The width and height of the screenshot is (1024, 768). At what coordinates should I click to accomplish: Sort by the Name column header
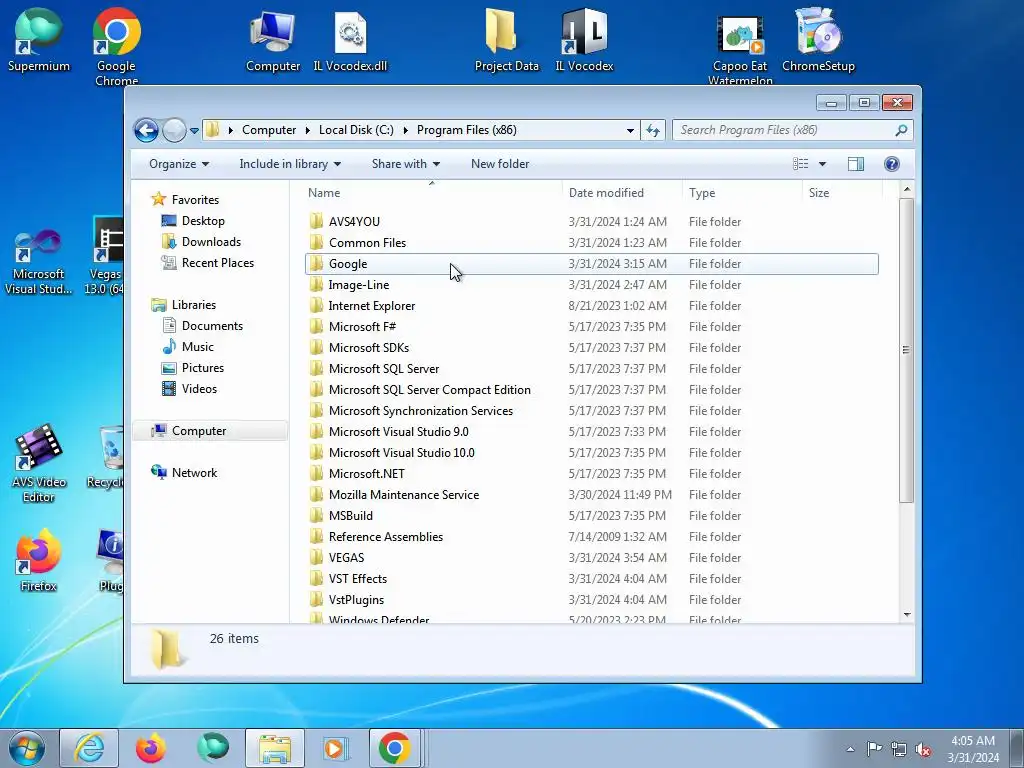click(431, 193)
